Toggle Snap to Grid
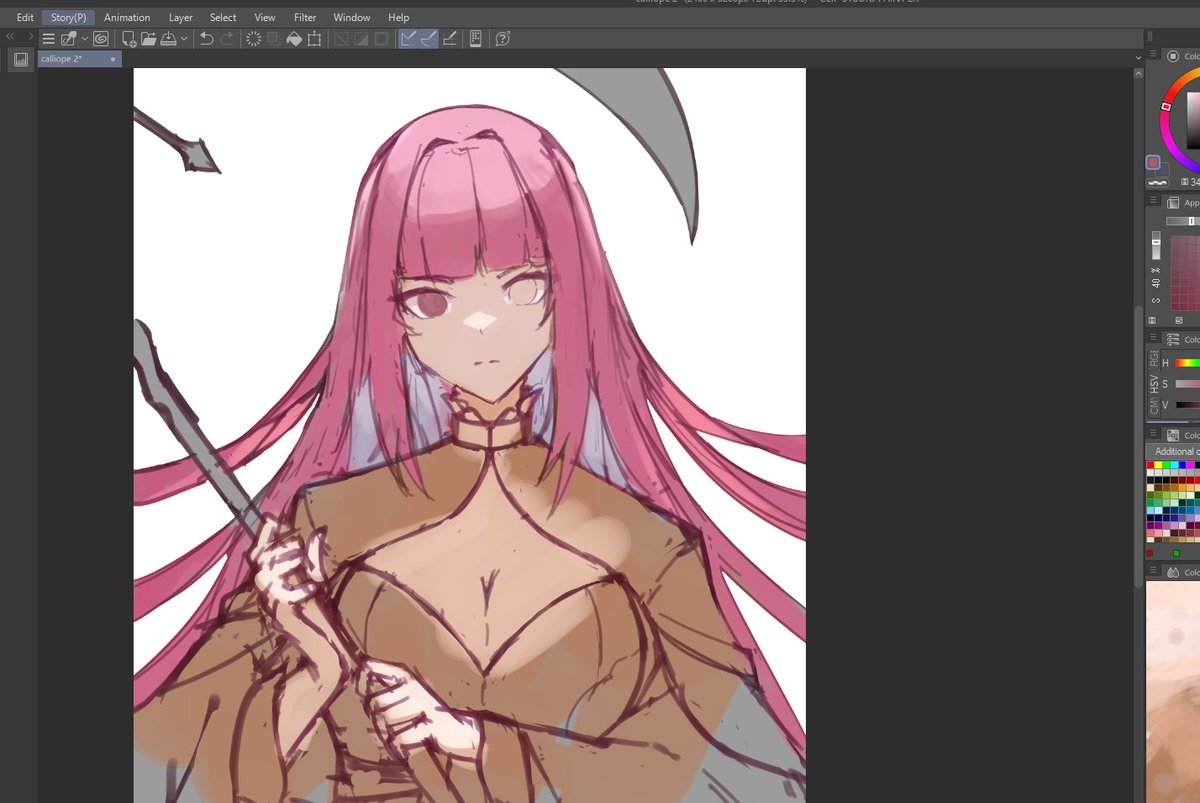This screenshot has height=803, width=1200. coord(449,39)
